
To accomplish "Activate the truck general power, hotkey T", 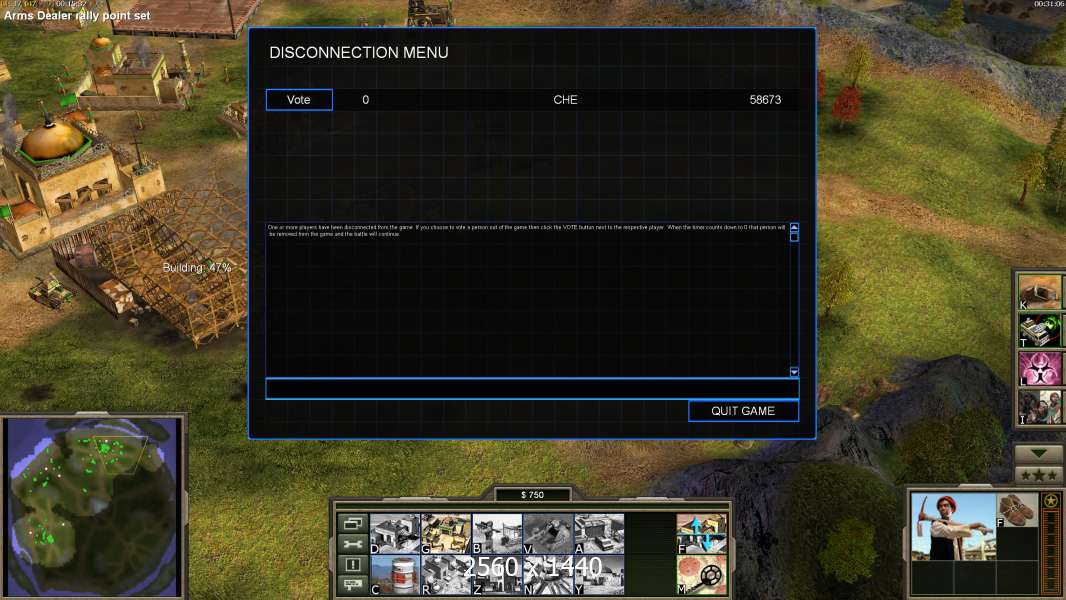I will [x=1039, y=330].
